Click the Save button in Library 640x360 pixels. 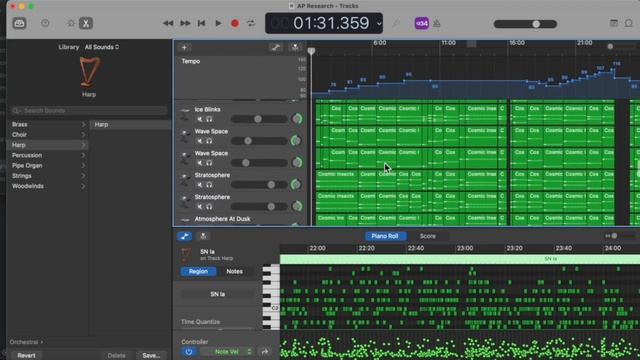(151, 356)
